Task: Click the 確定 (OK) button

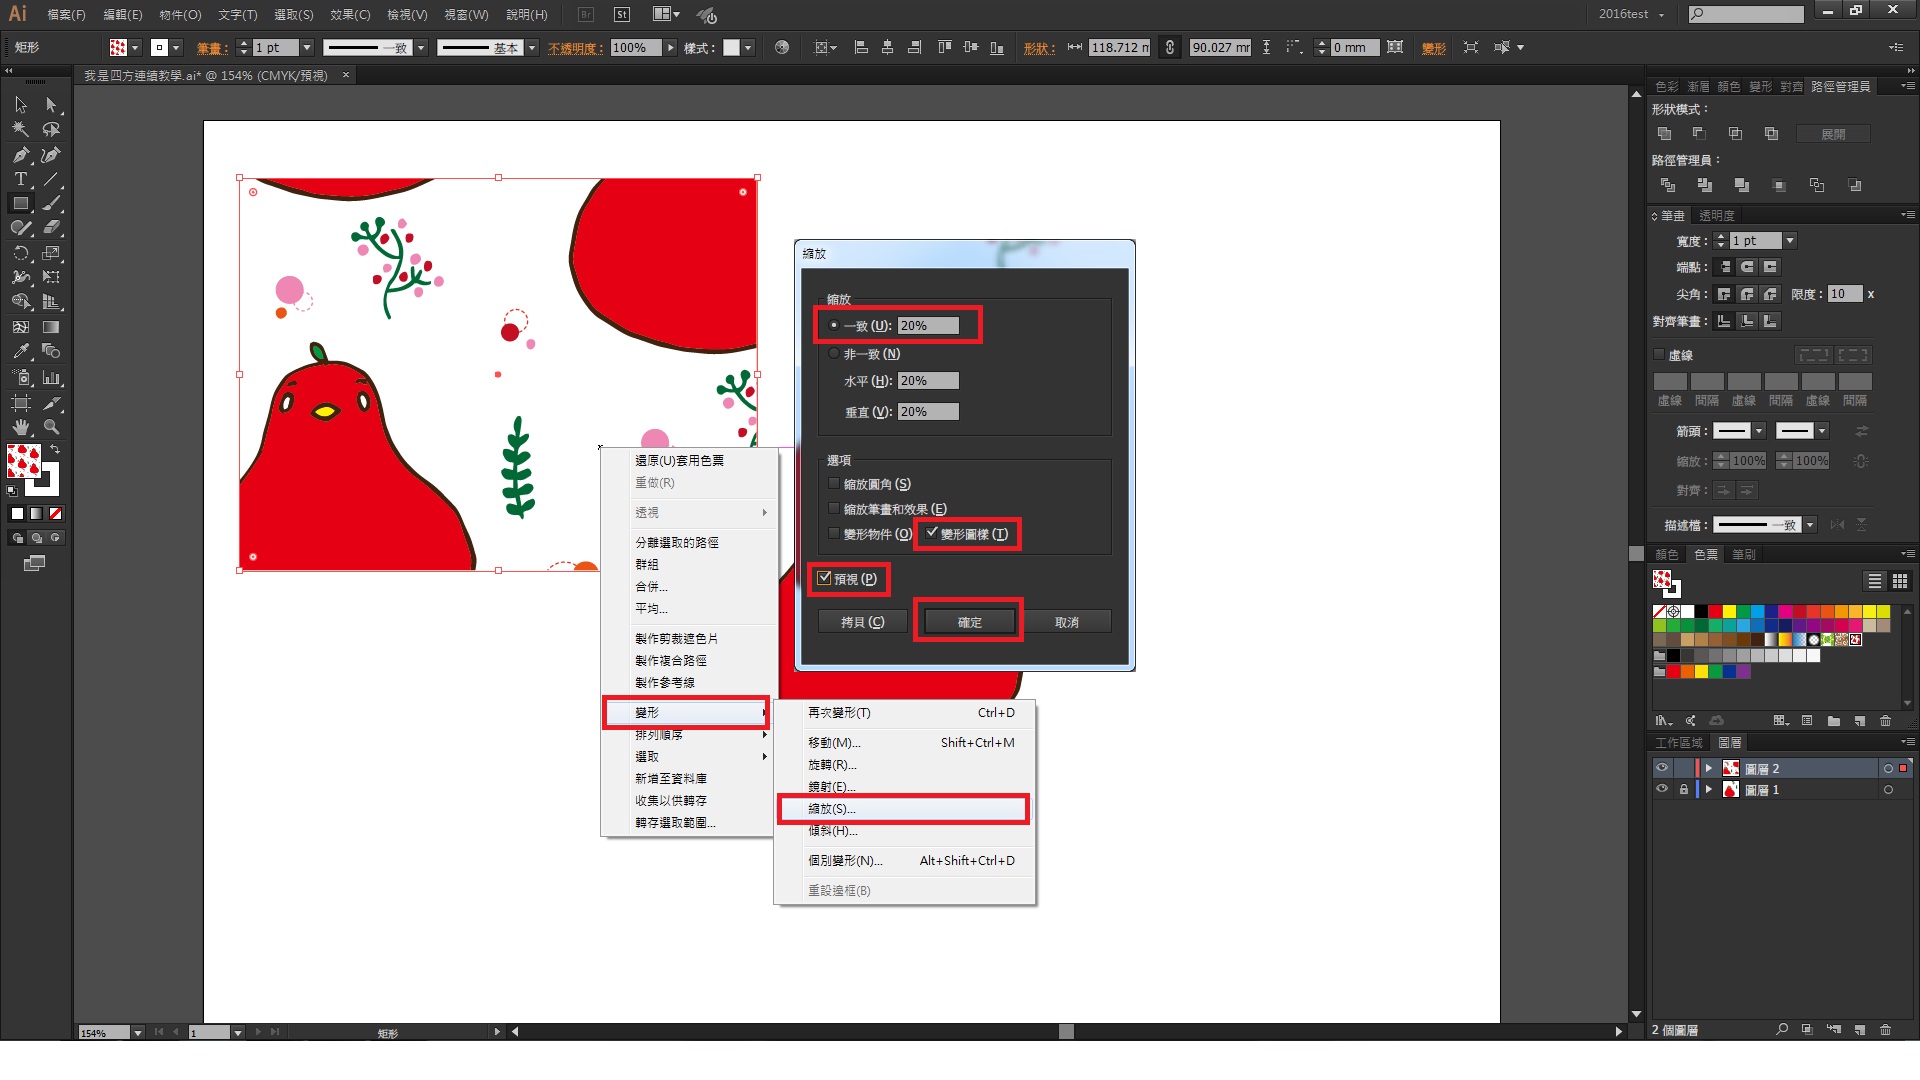Action: click(969, 622)
